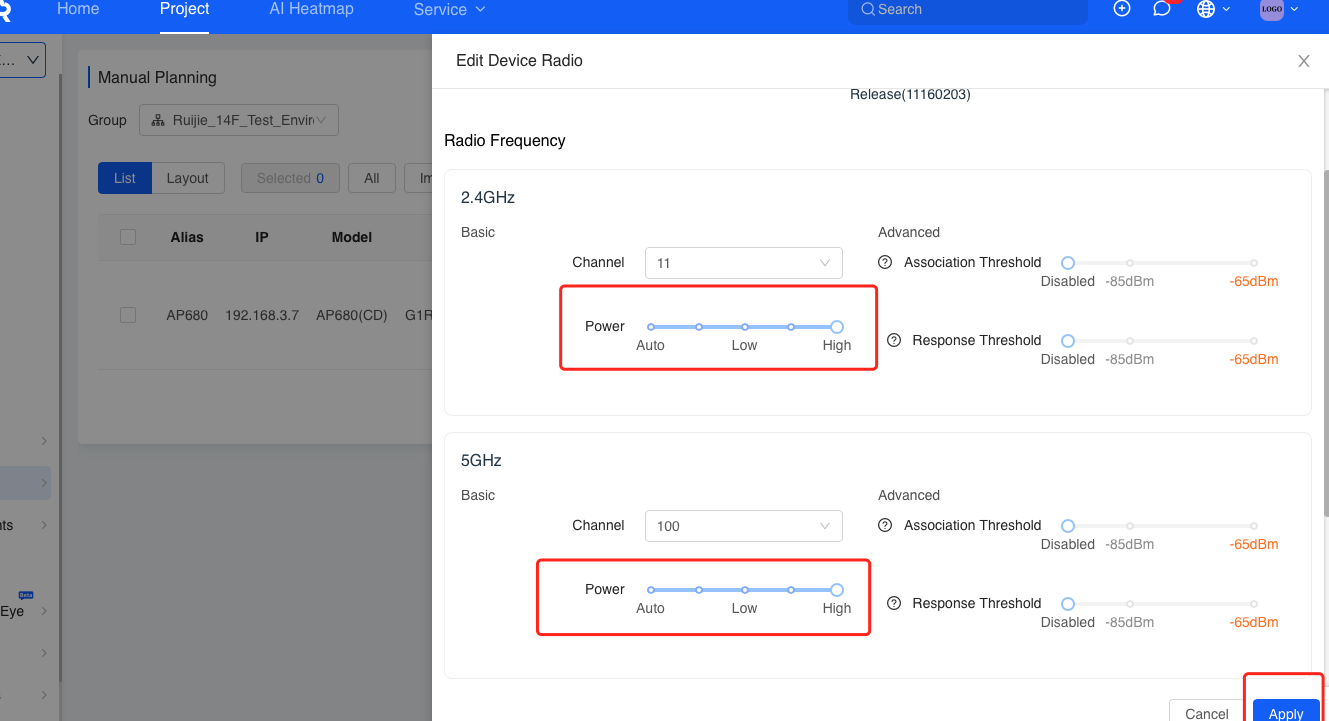Image resolution: width=1329 pixels, height=721 pixels.
Task: Click the search magnifier icon
Action: point(868,9)
